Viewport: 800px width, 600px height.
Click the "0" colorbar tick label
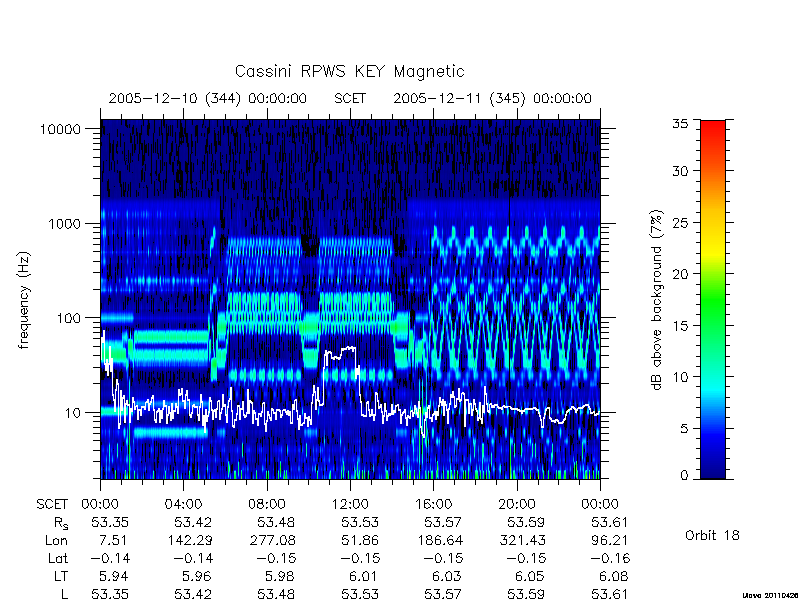[684, 476]
